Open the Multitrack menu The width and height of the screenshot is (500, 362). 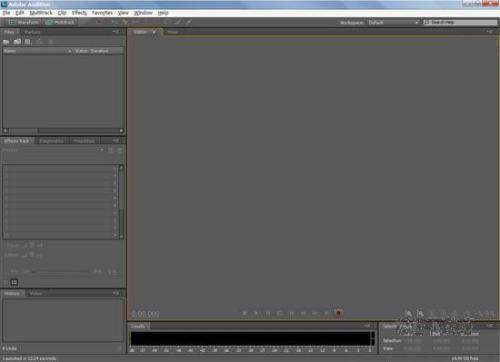pyautogui.click(x=41, y=13)
